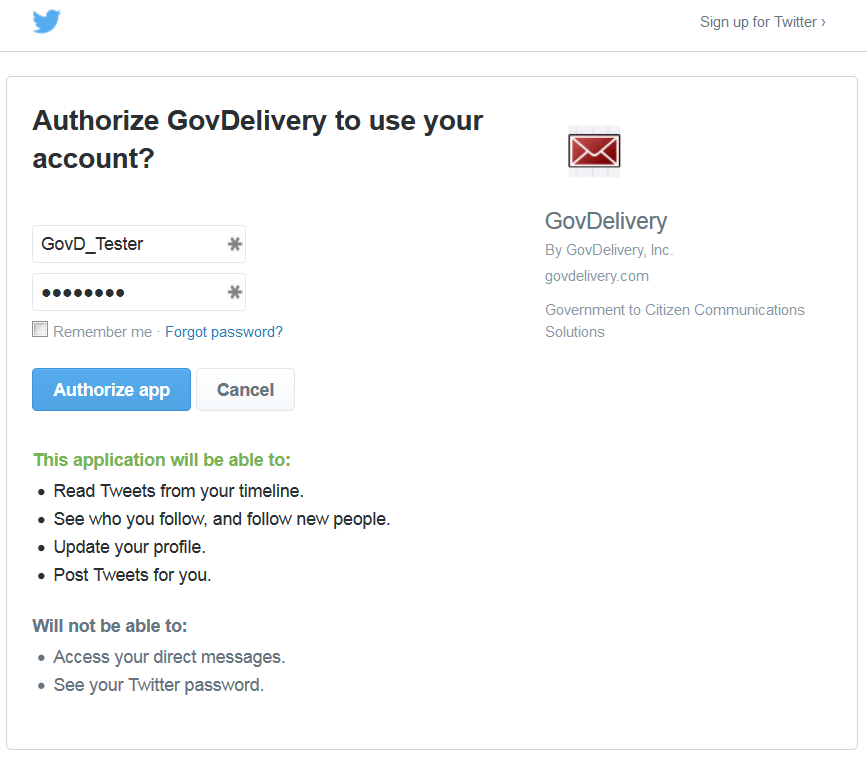This screenshot has height=759, width=867.
Task: Click the Twitter bird logo
Action: click(x=46, y=20)
